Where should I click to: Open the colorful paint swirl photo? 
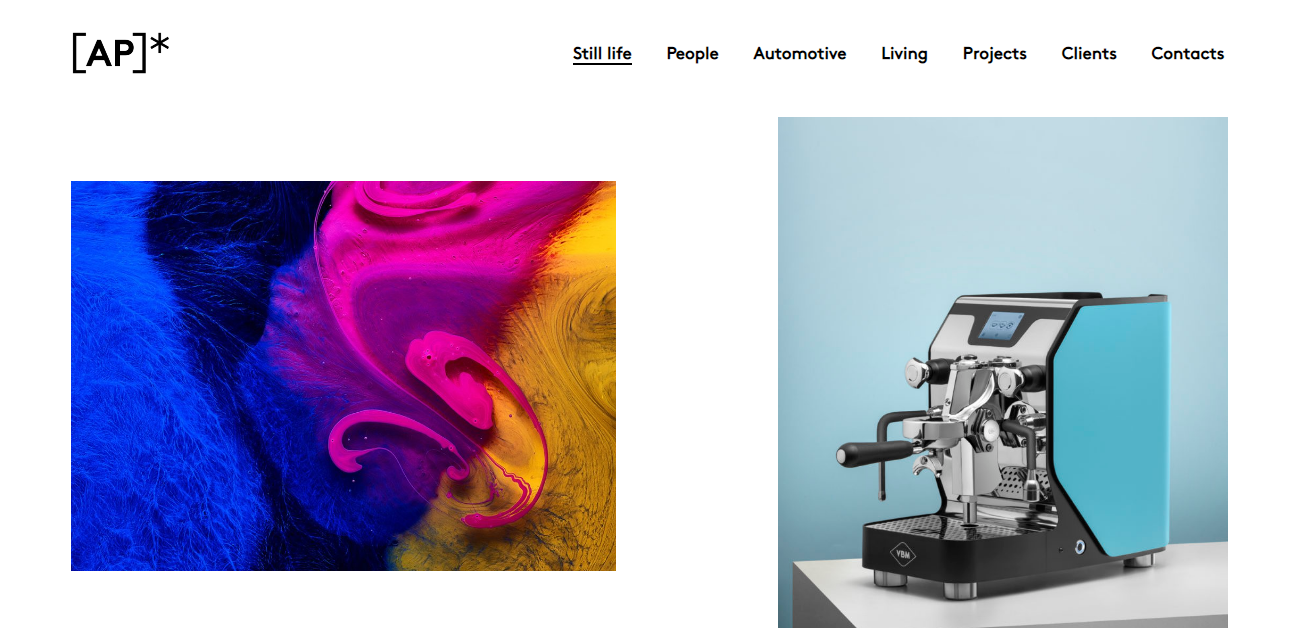(x=343, y=376)
